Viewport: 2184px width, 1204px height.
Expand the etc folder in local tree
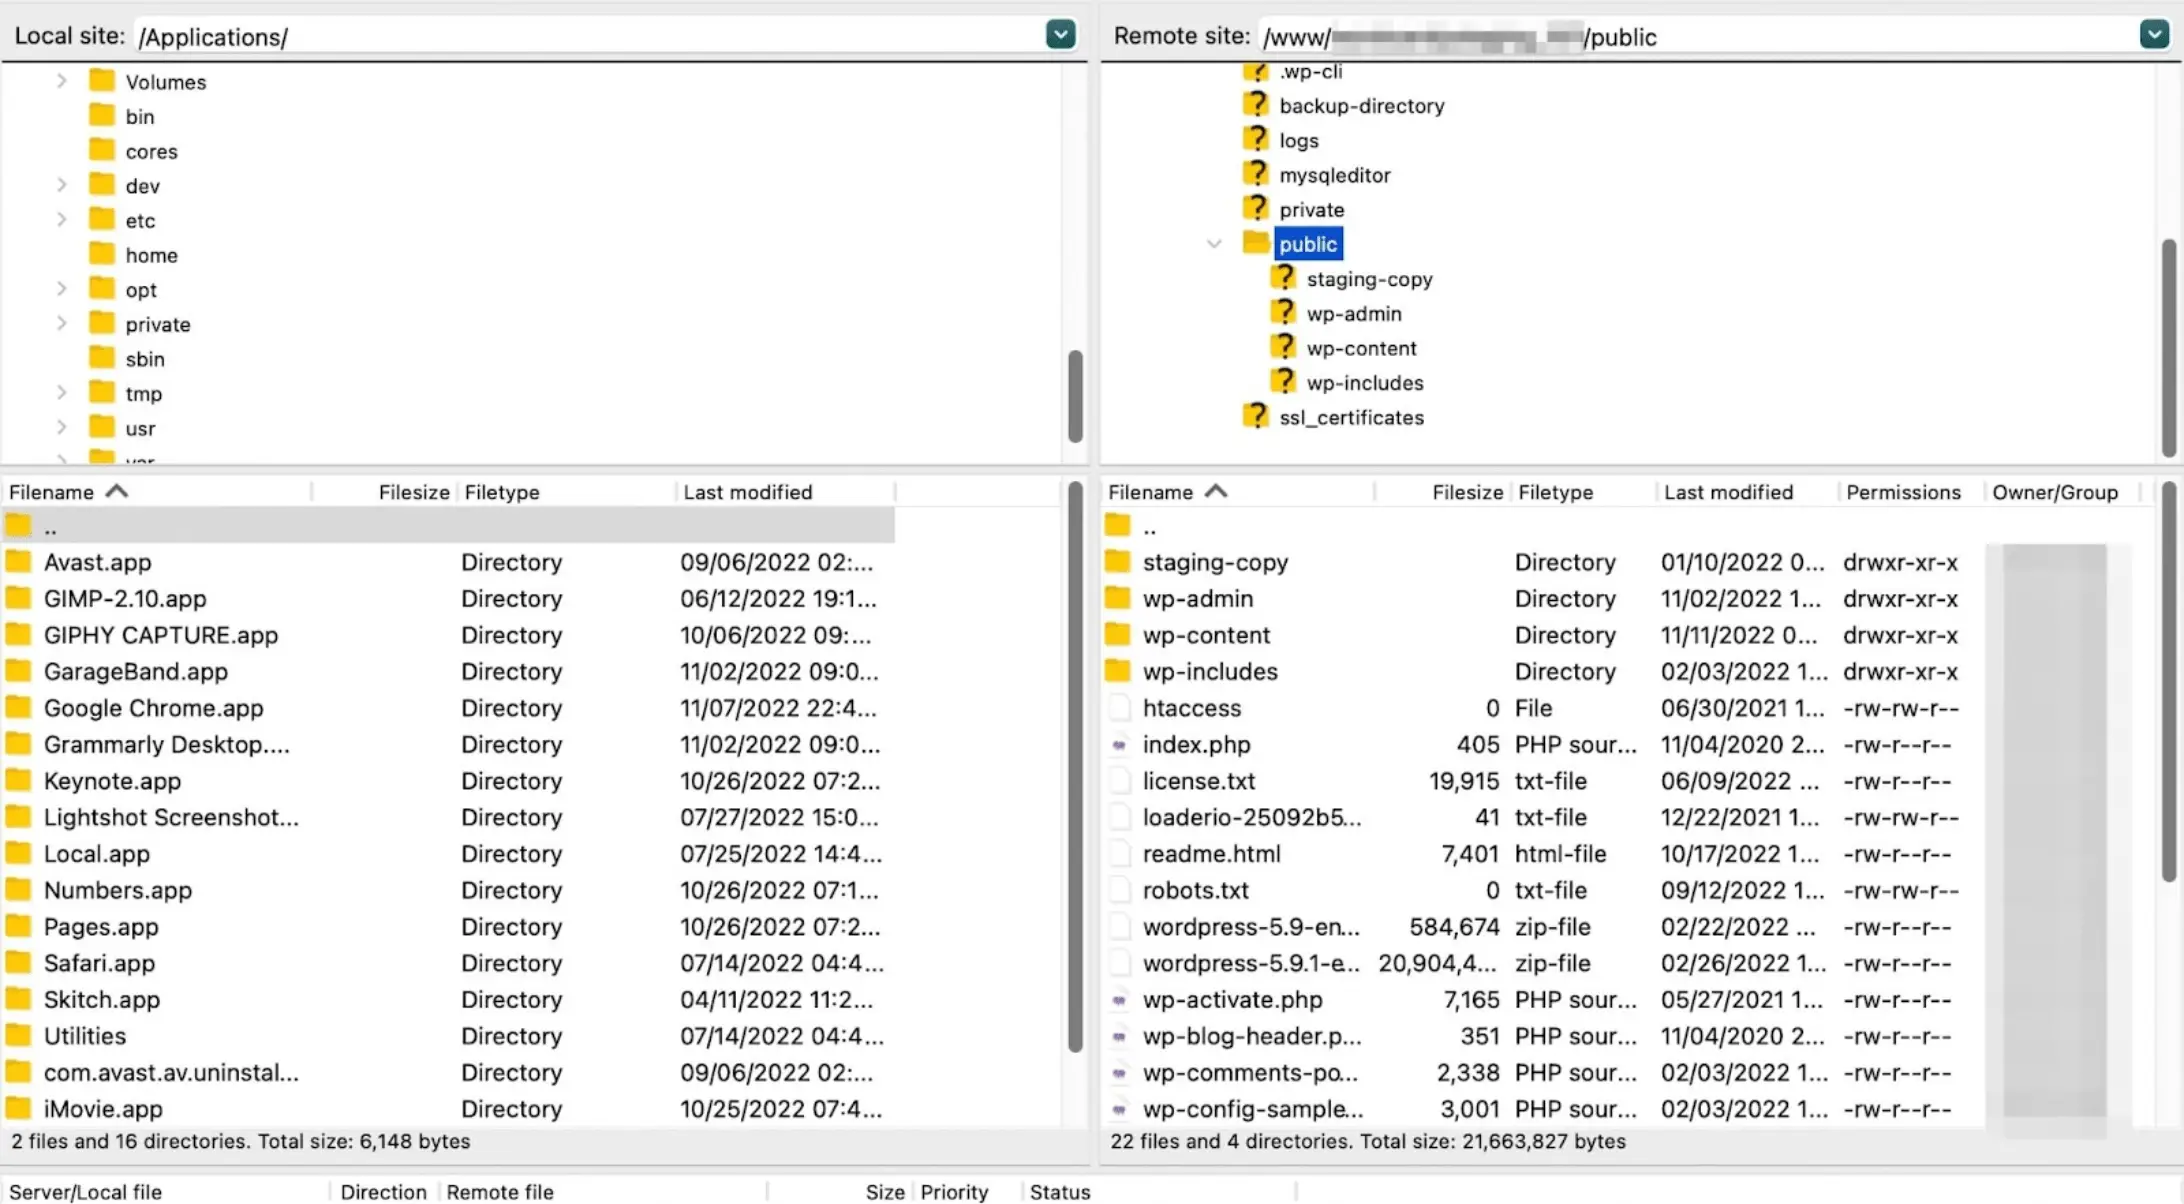pos(62,220)
